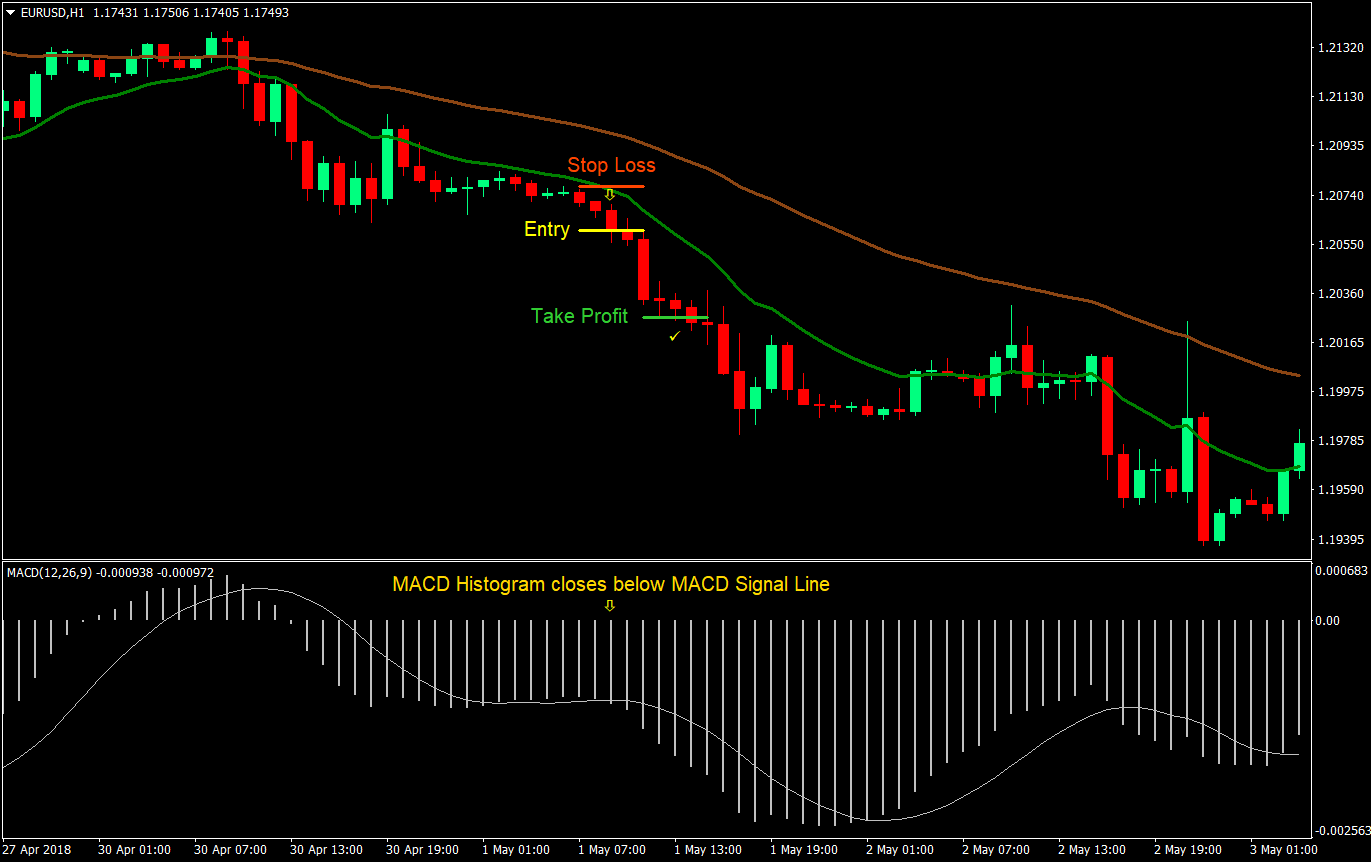Click MACD scale value -0.002563

[1340, 831]
